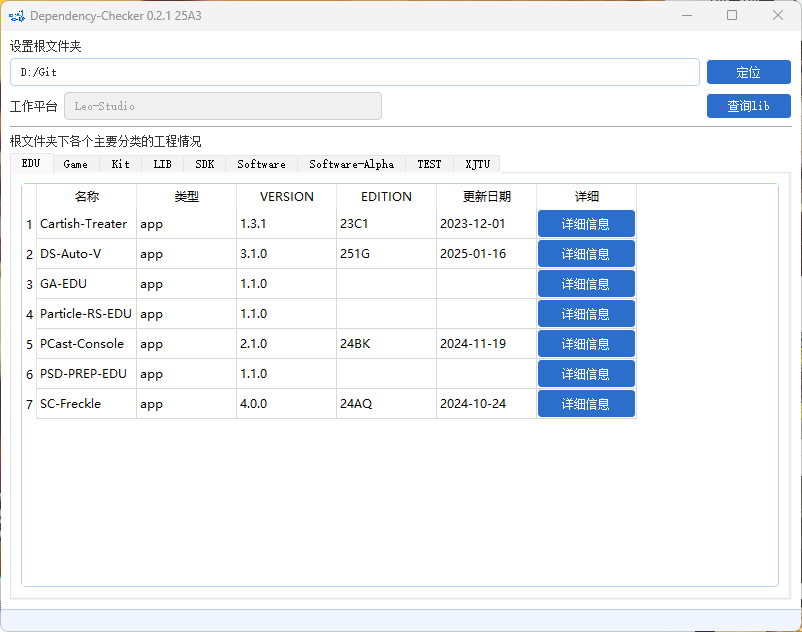The image size is (802, 632).
Task: Open 详细信息 for Cartish-Treater
Action: click(x=586, y=224)
